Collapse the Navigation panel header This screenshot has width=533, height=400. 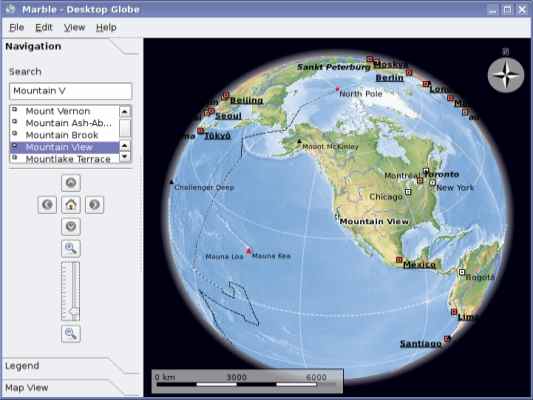click(33, 46)
